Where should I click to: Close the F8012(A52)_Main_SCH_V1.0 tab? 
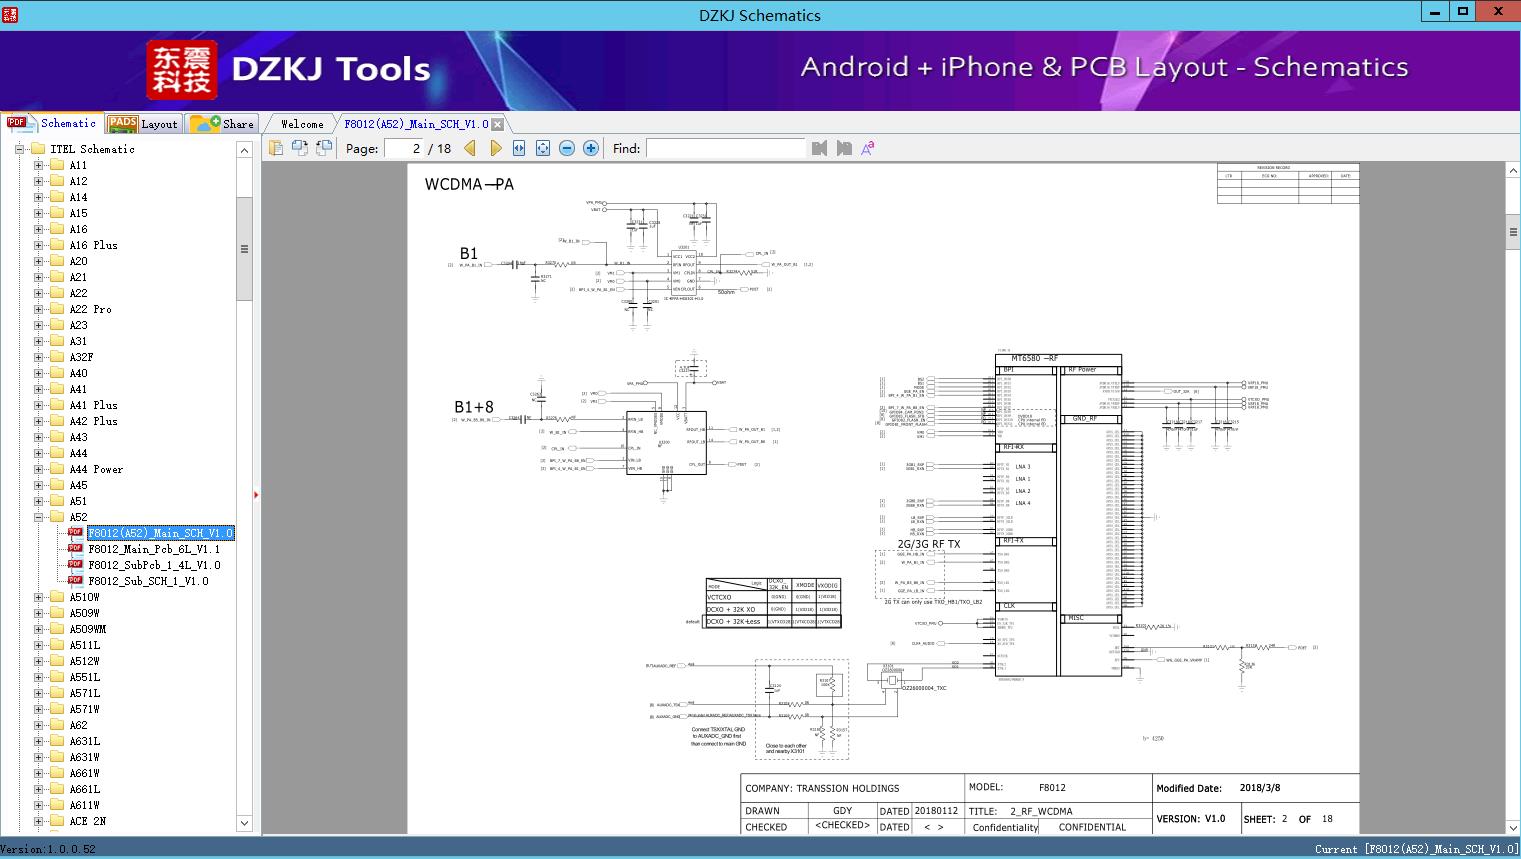(x=497, y=125)
